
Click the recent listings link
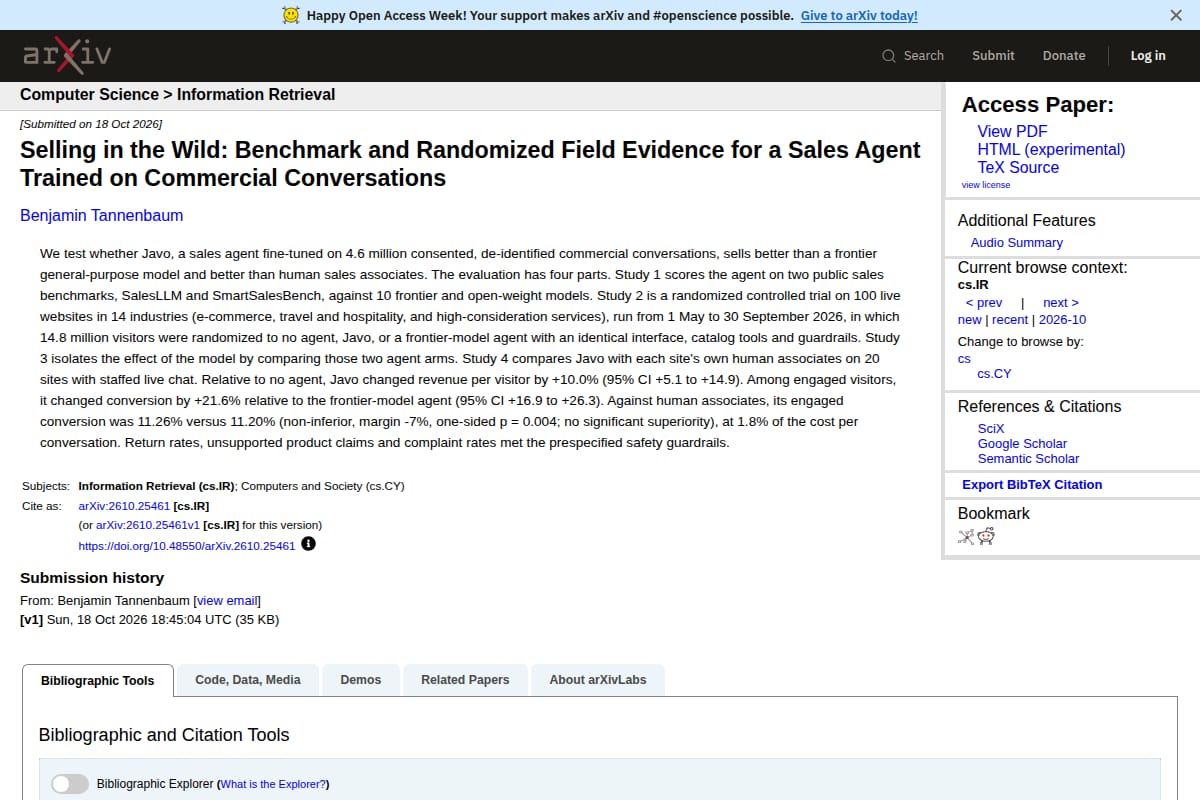(1010, 320)
